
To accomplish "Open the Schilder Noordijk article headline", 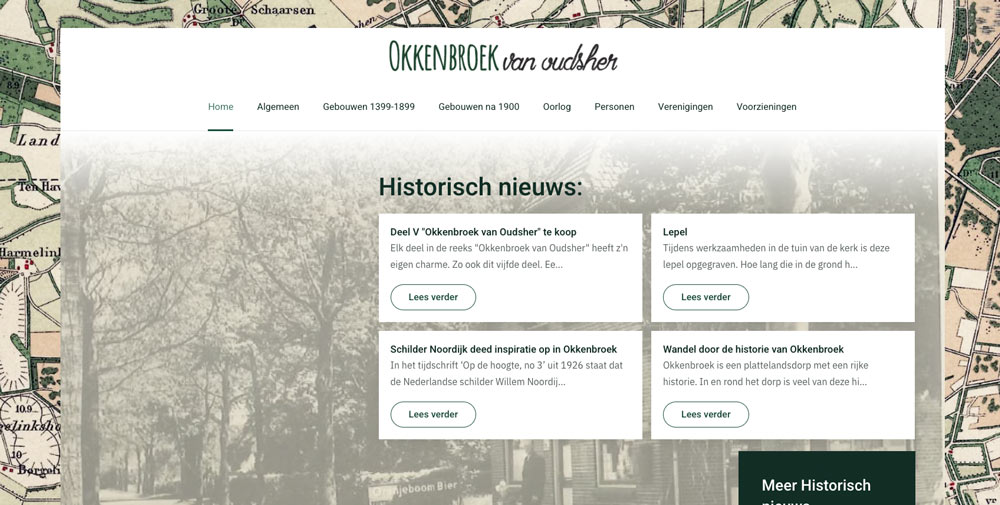I will [503, 349].
